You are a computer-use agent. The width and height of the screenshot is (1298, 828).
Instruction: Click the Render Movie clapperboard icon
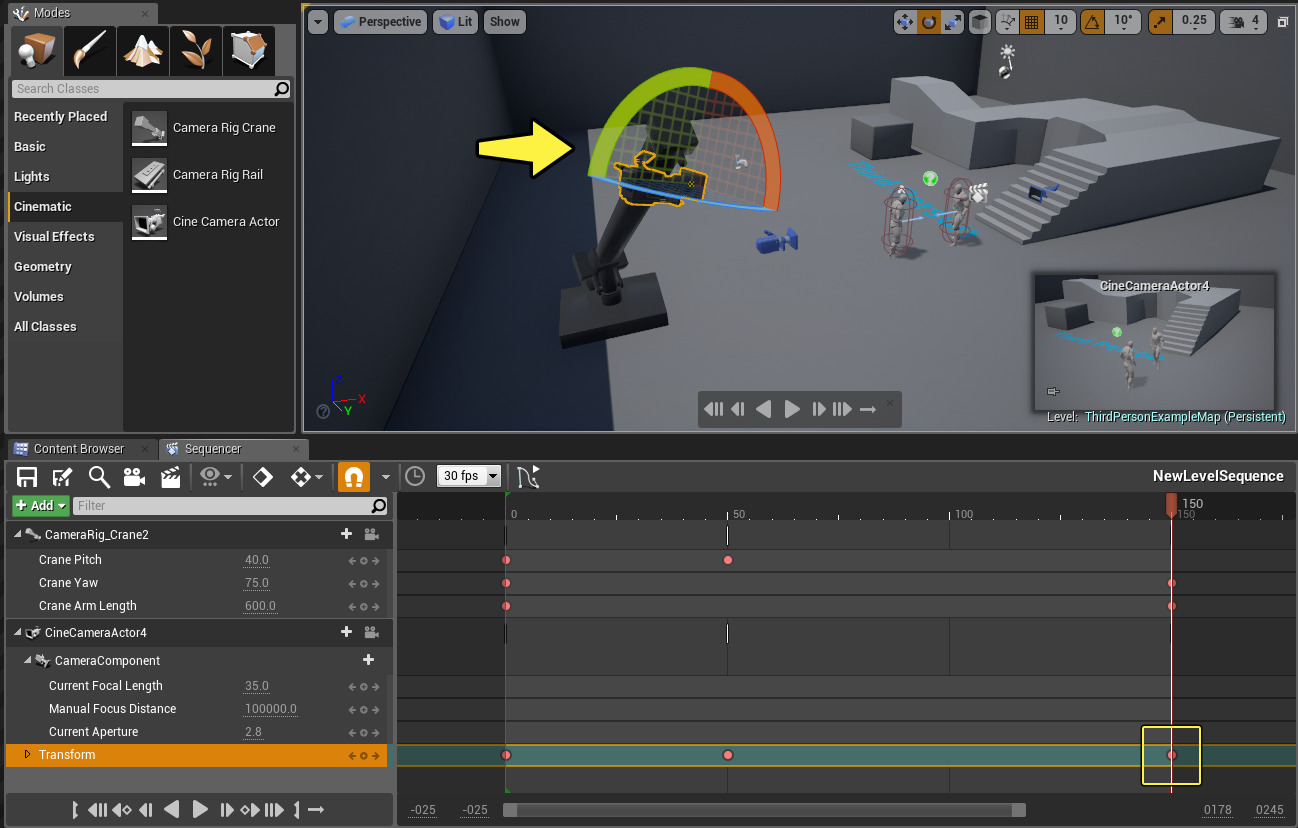pos(170,477)
